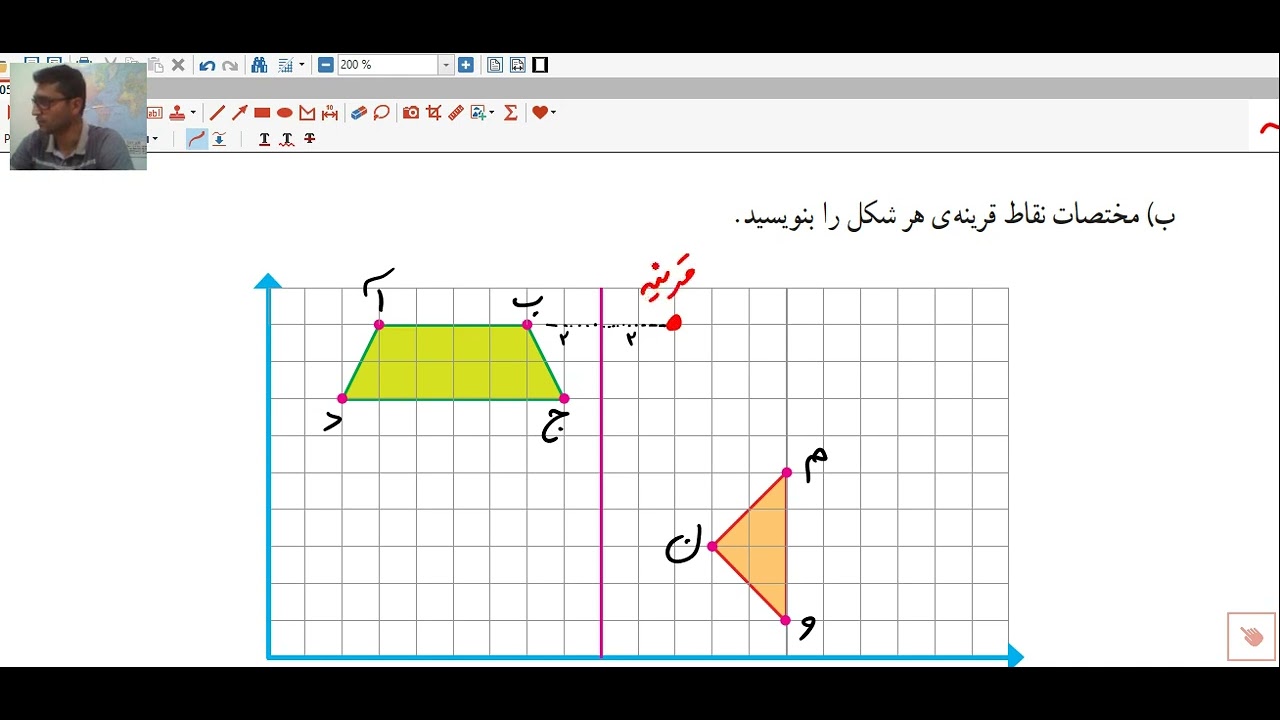The width and height of the screenshot is (1280, 720).
Task: Expand the Stamp tool dropdown arrow
Action: pyautogui.click(x=192, y=113)
